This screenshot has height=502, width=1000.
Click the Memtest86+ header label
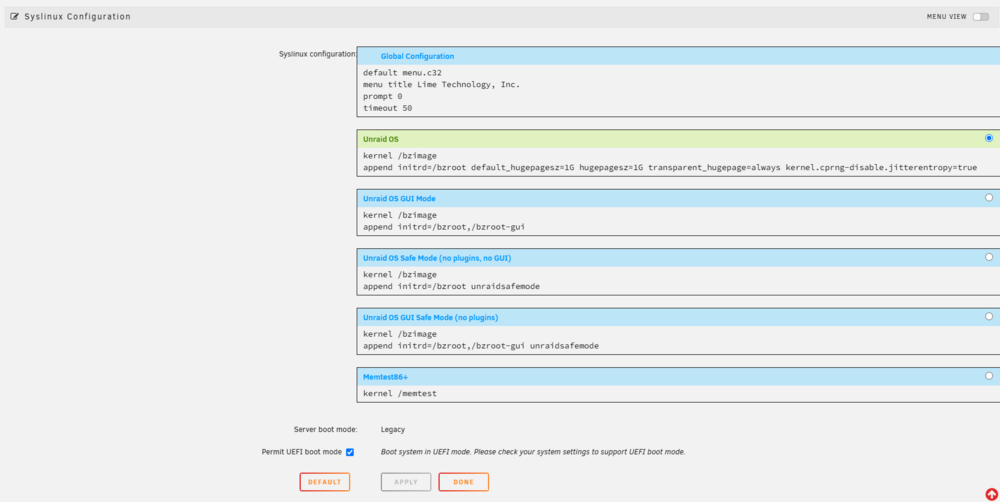[385, 377]
